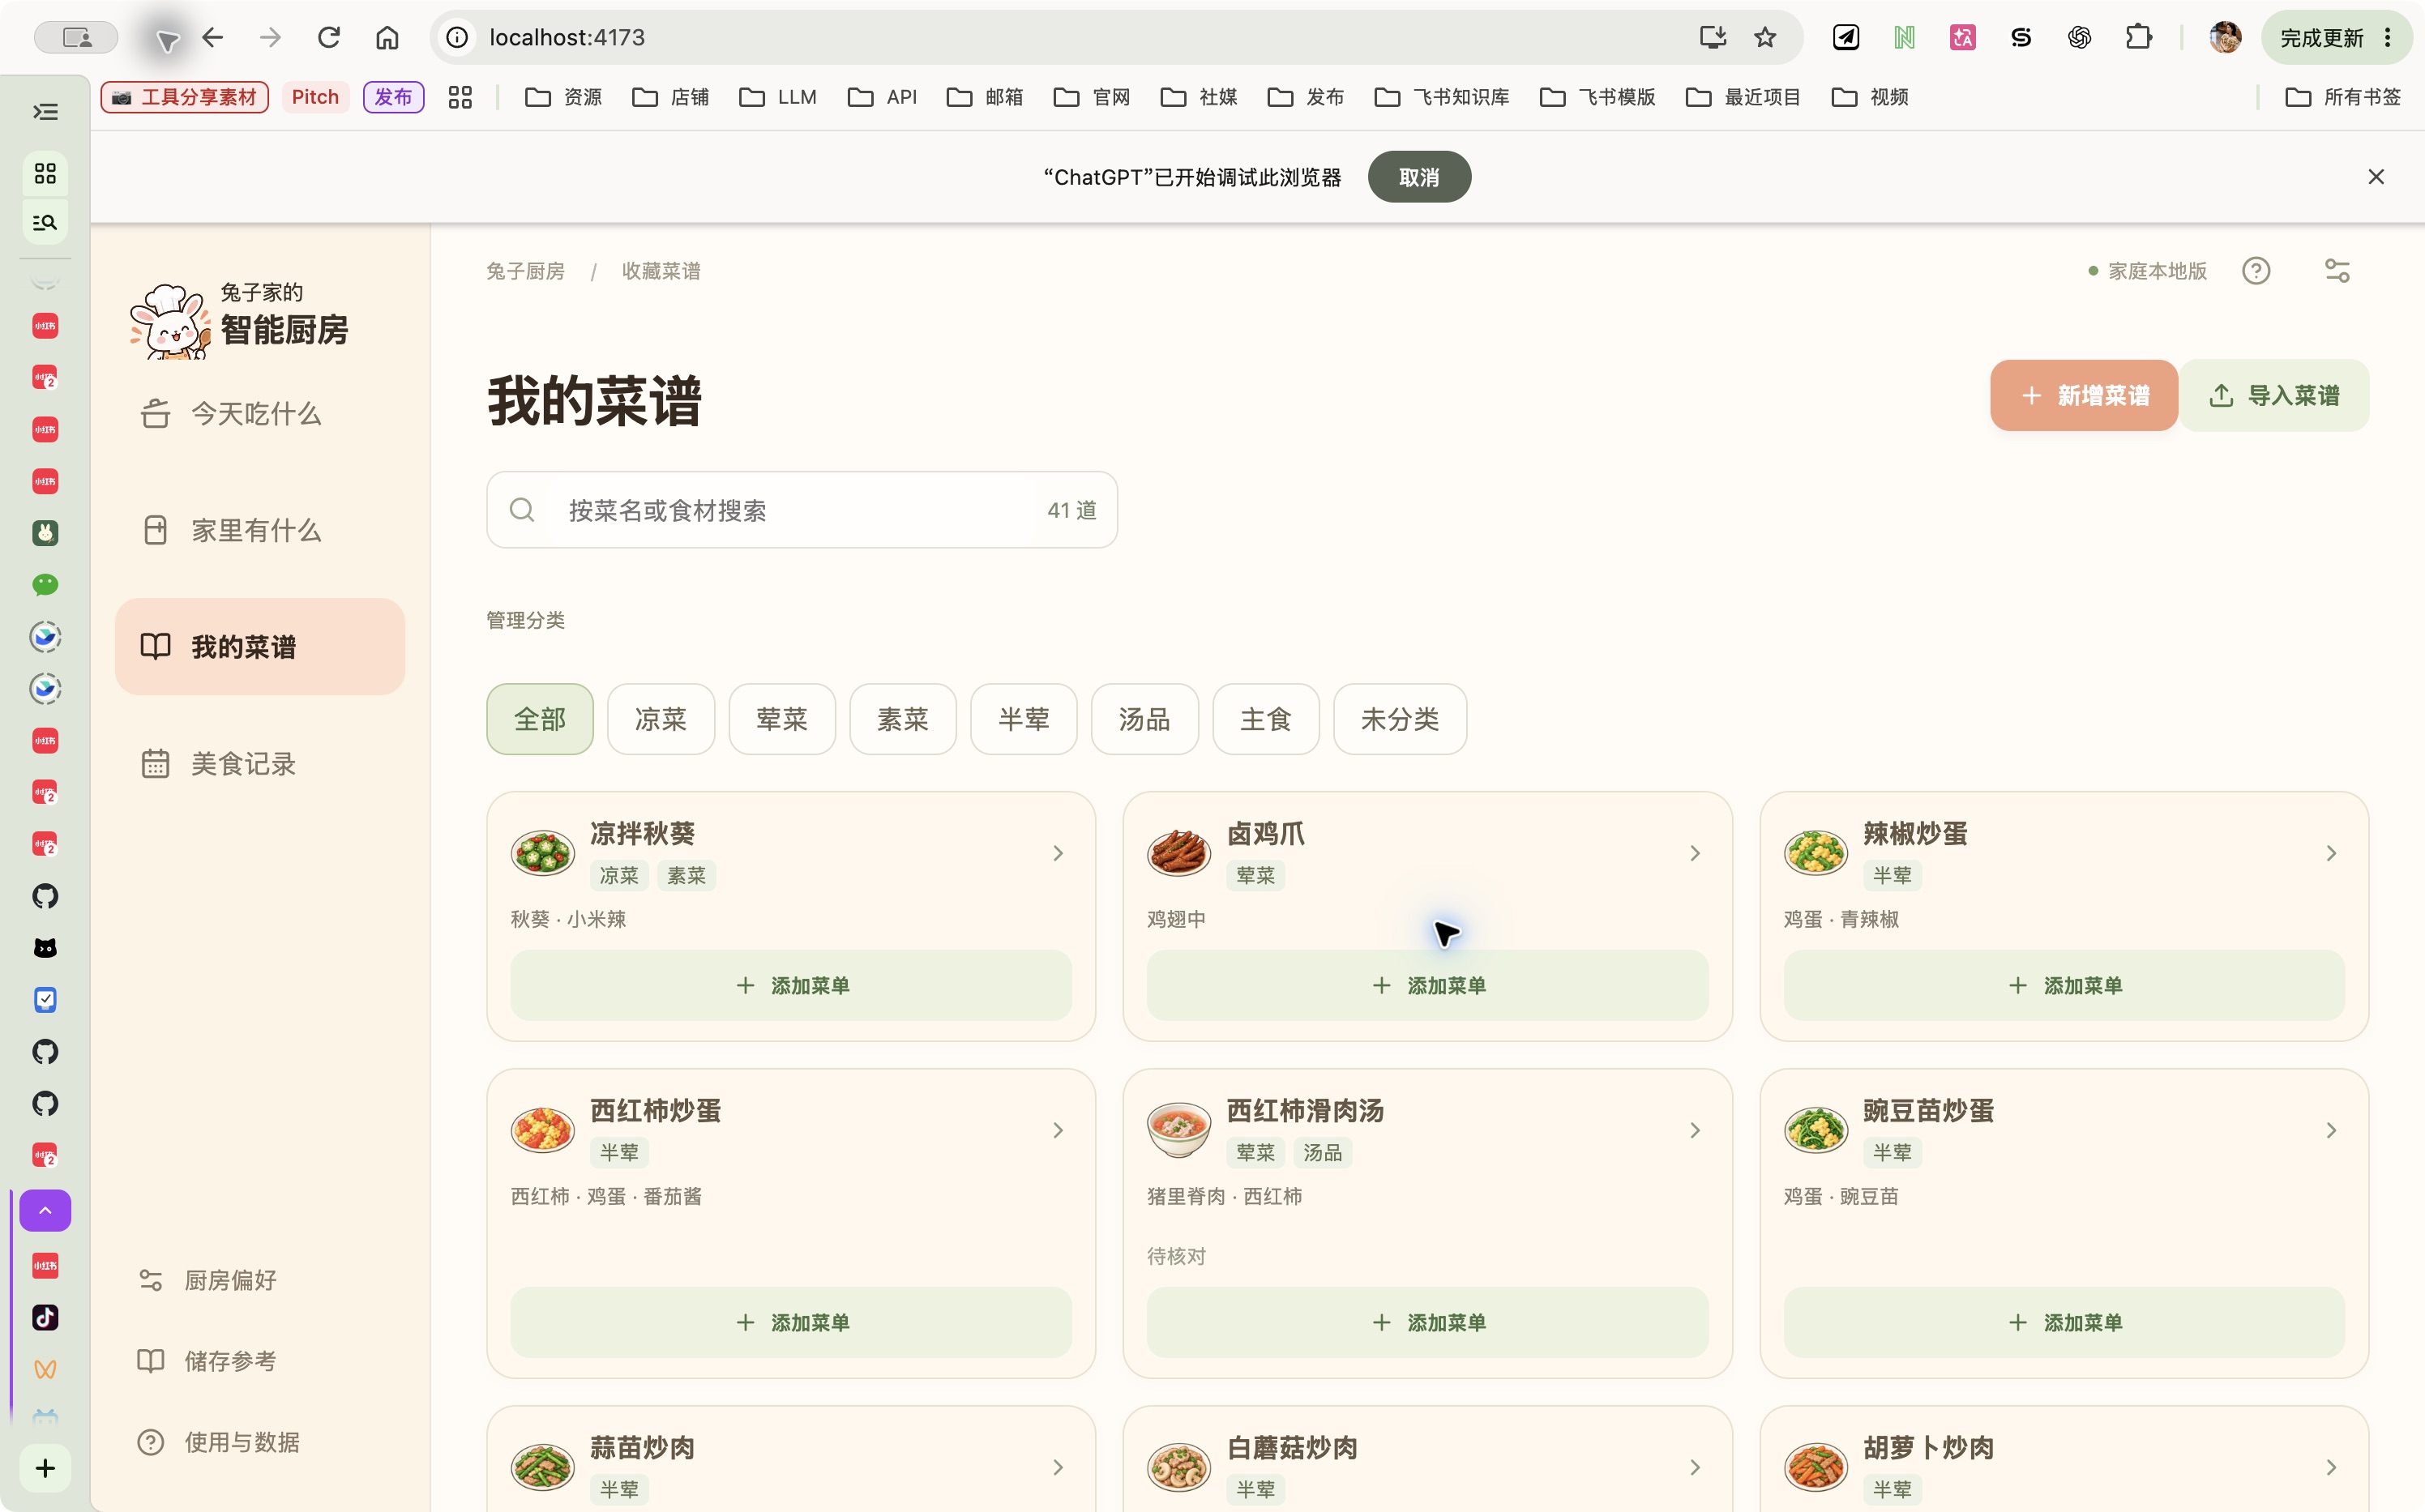Viewport: 2425px width, 1512px height.
Task: Open 今天吃什么 in the sidebar
Action: tap(260, 414)
